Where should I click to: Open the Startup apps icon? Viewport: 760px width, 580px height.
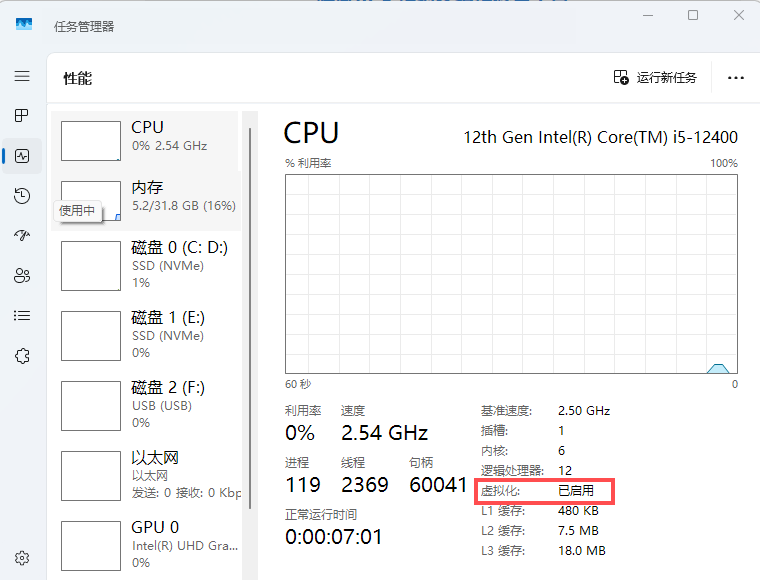(x=22, y=236)
